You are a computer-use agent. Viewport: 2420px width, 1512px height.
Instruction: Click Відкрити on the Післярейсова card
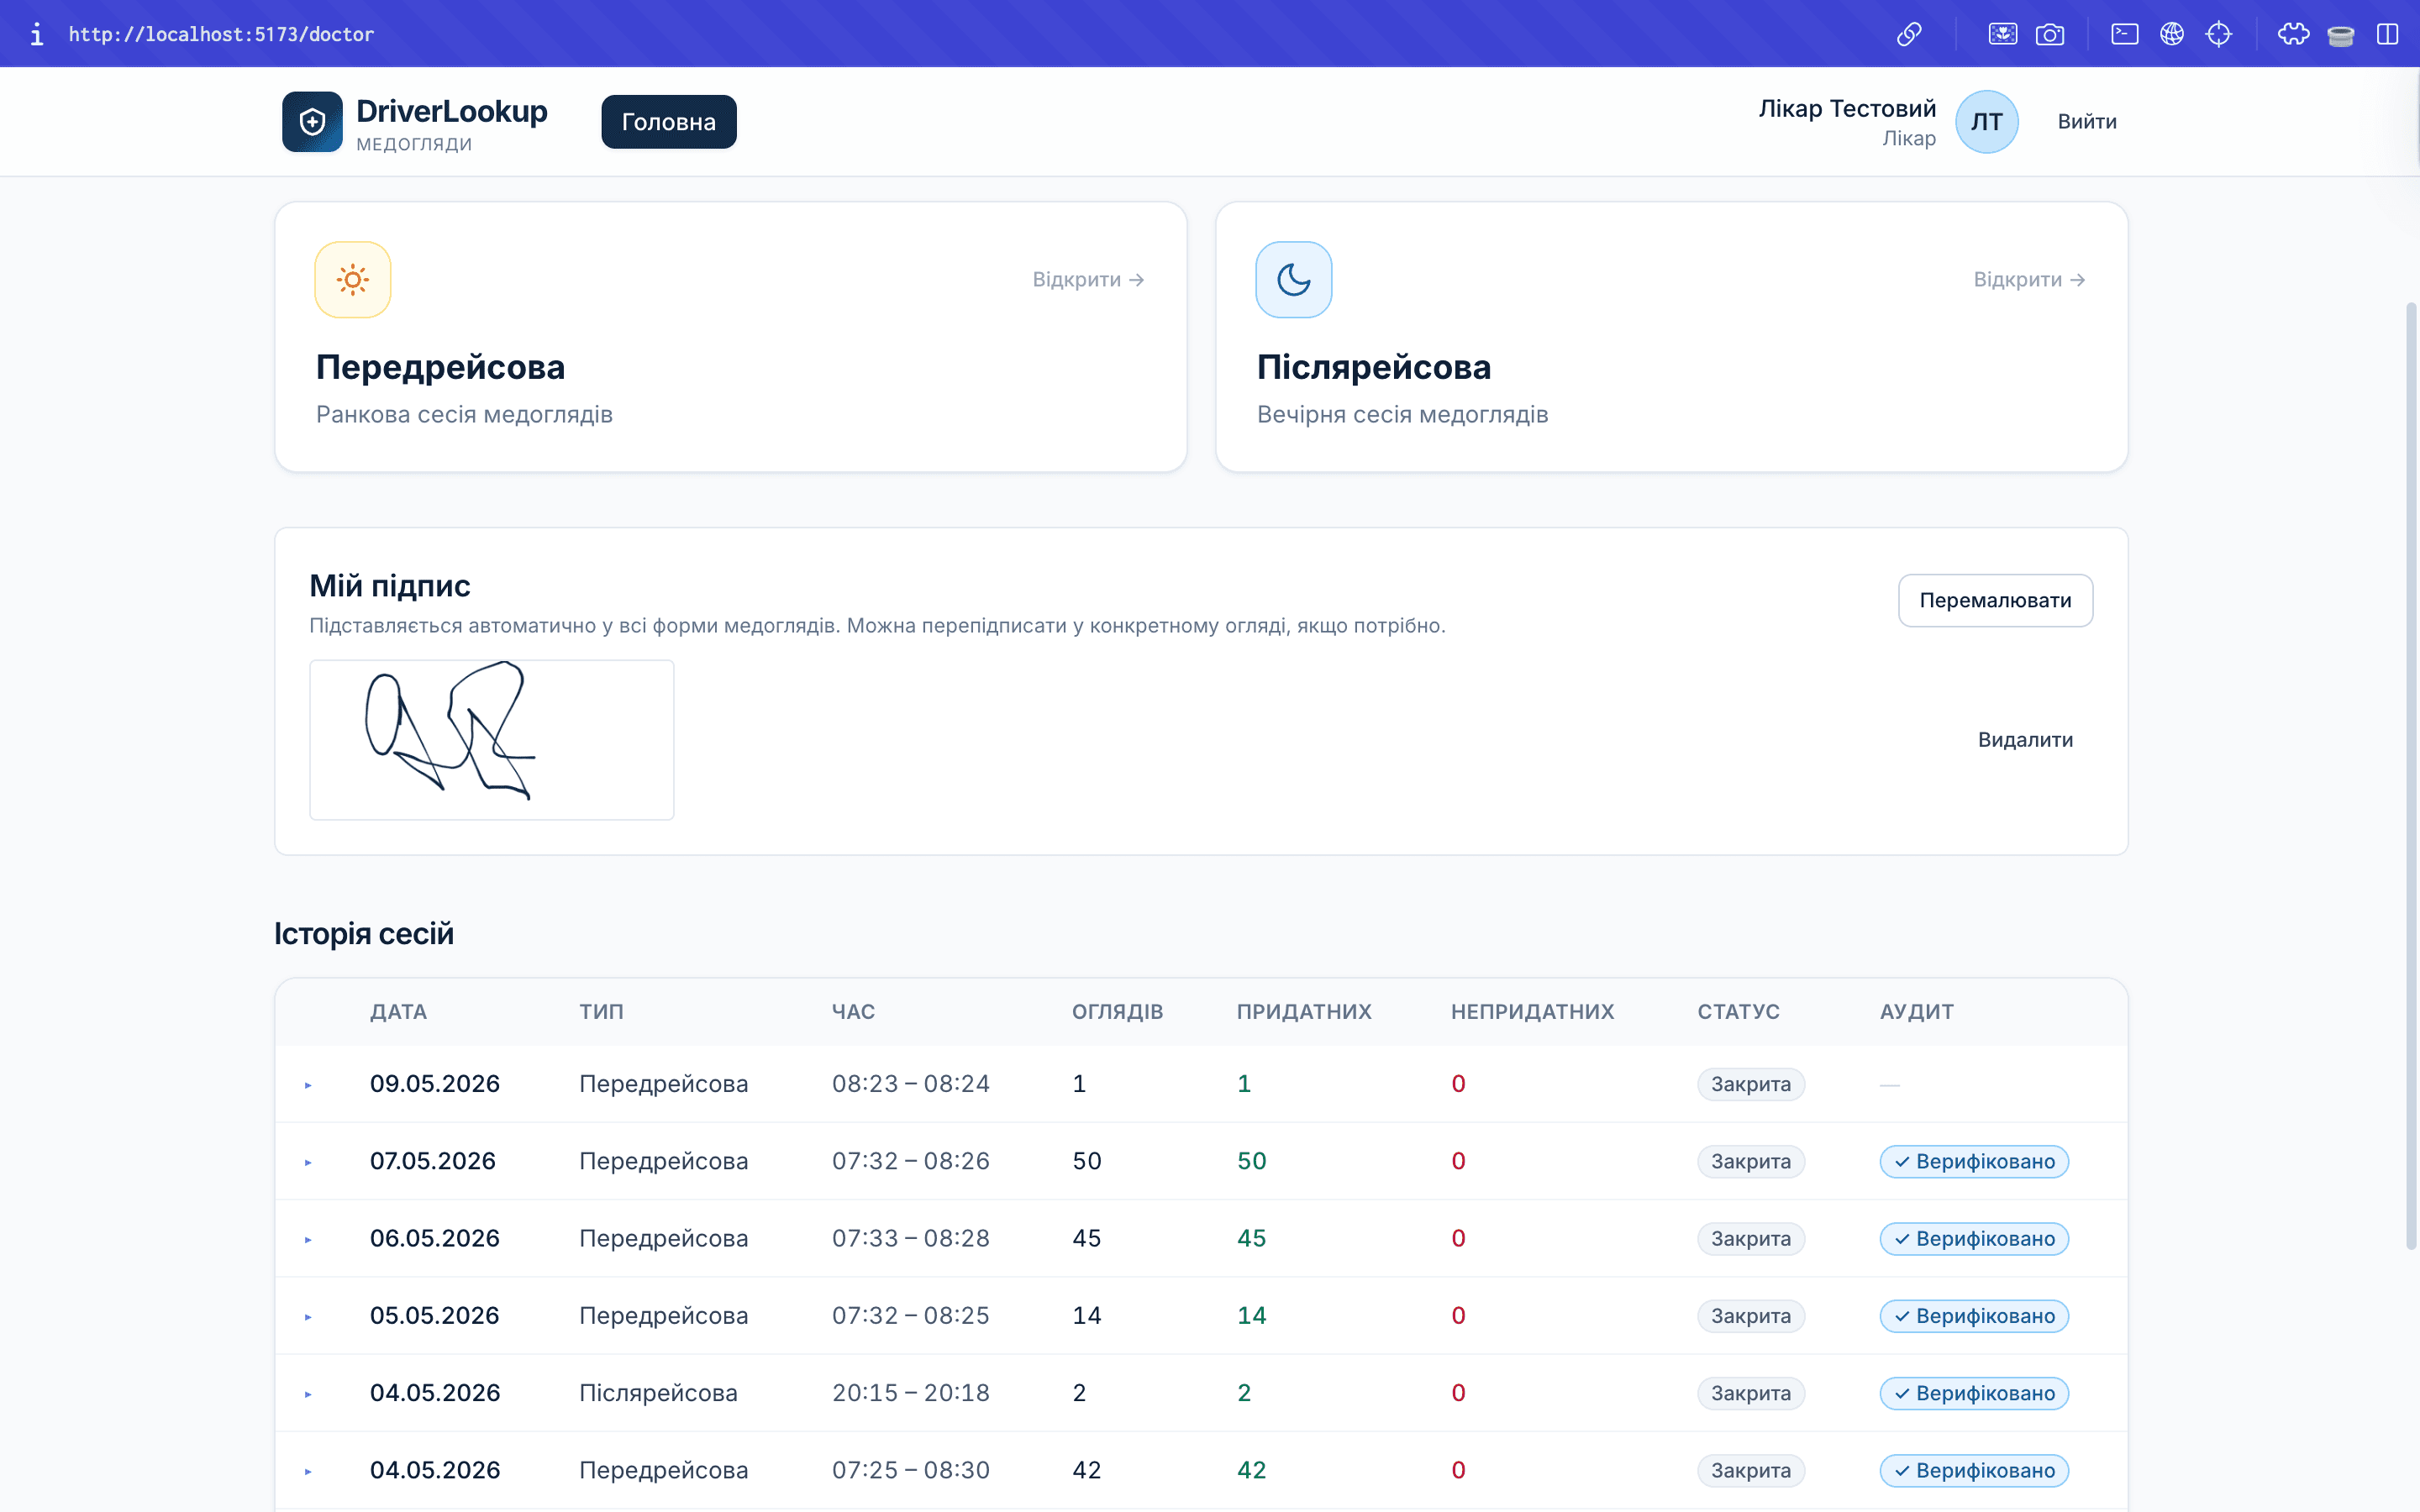coord(2029,279)
